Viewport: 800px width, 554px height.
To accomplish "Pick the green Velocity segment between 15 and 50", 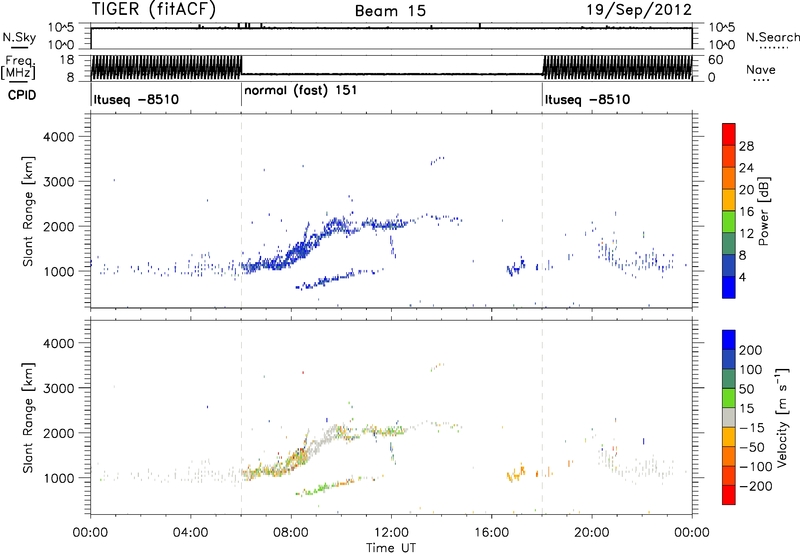I will point(729,398).
